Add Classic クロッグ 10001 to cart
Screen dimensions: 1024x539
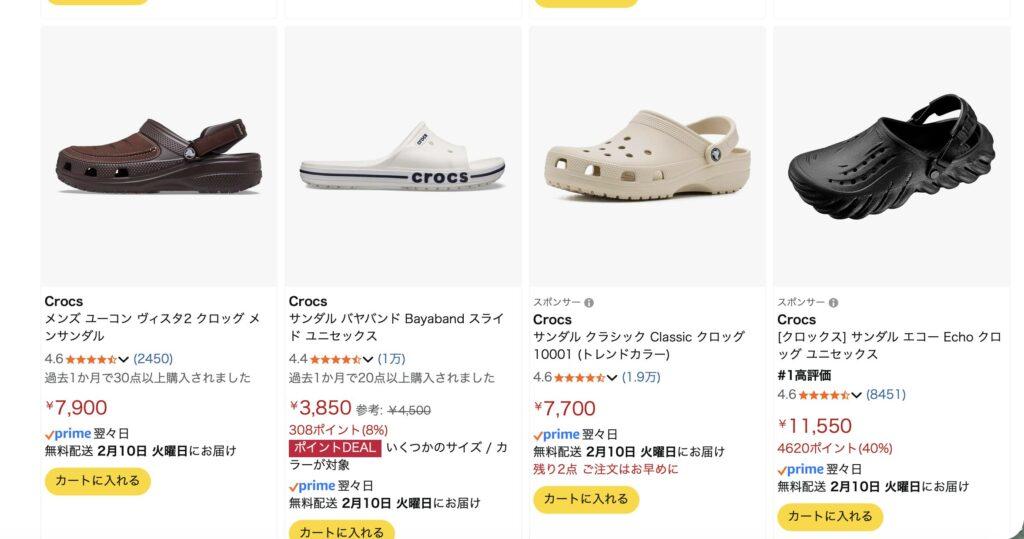point(585,499)
